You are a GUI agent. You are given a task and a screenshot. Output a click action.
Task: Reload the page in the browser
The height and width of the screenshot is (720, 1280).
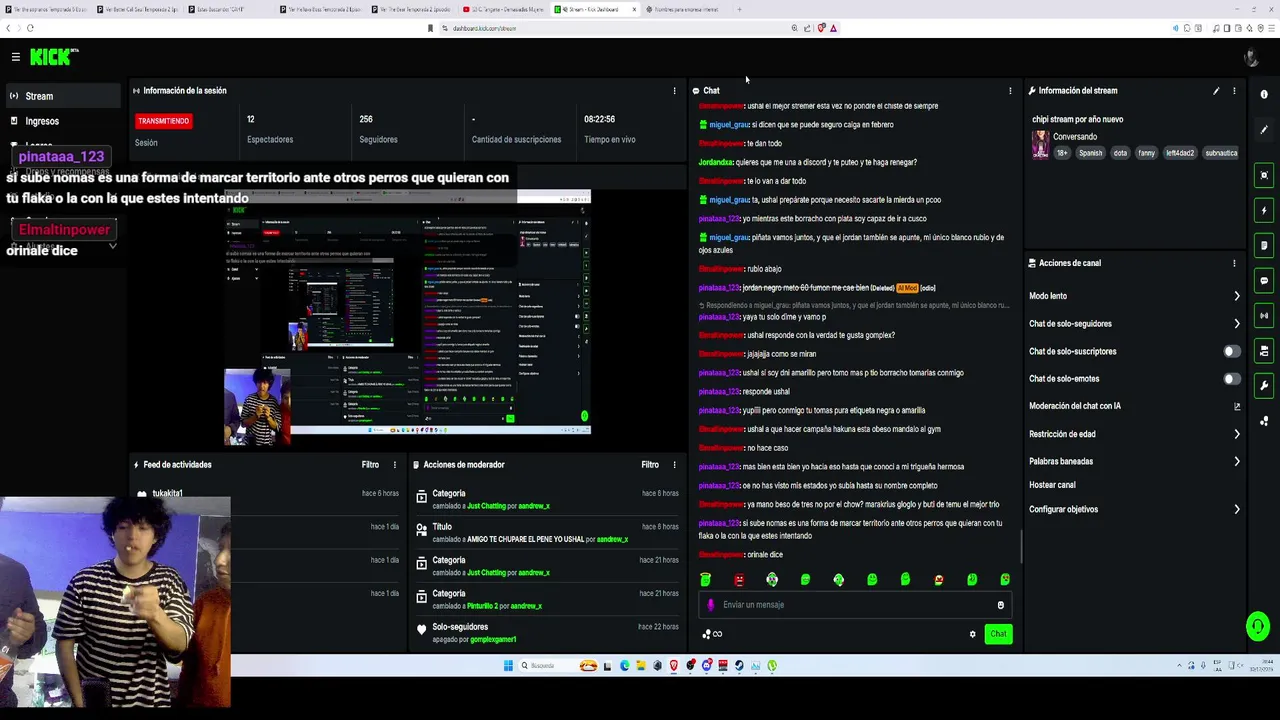(x=30, y=28)
